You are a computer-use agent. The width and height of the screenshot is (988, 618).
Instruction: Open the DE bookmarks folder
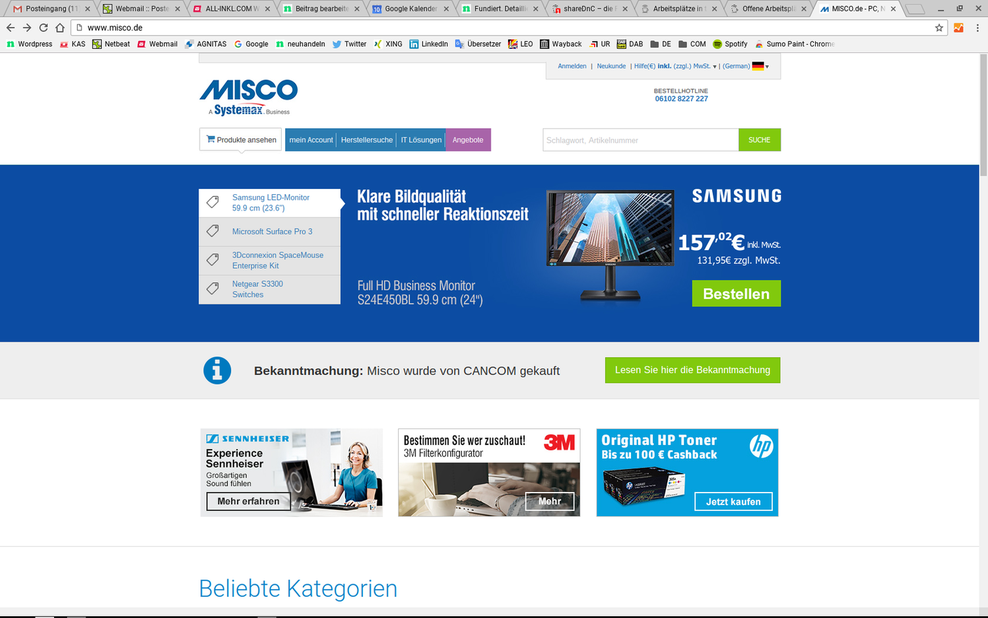coord(660,44)
